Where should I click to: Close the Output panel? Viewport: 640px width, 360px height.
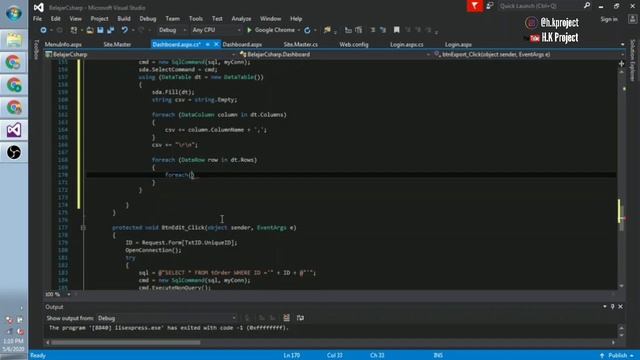point(620,307)
